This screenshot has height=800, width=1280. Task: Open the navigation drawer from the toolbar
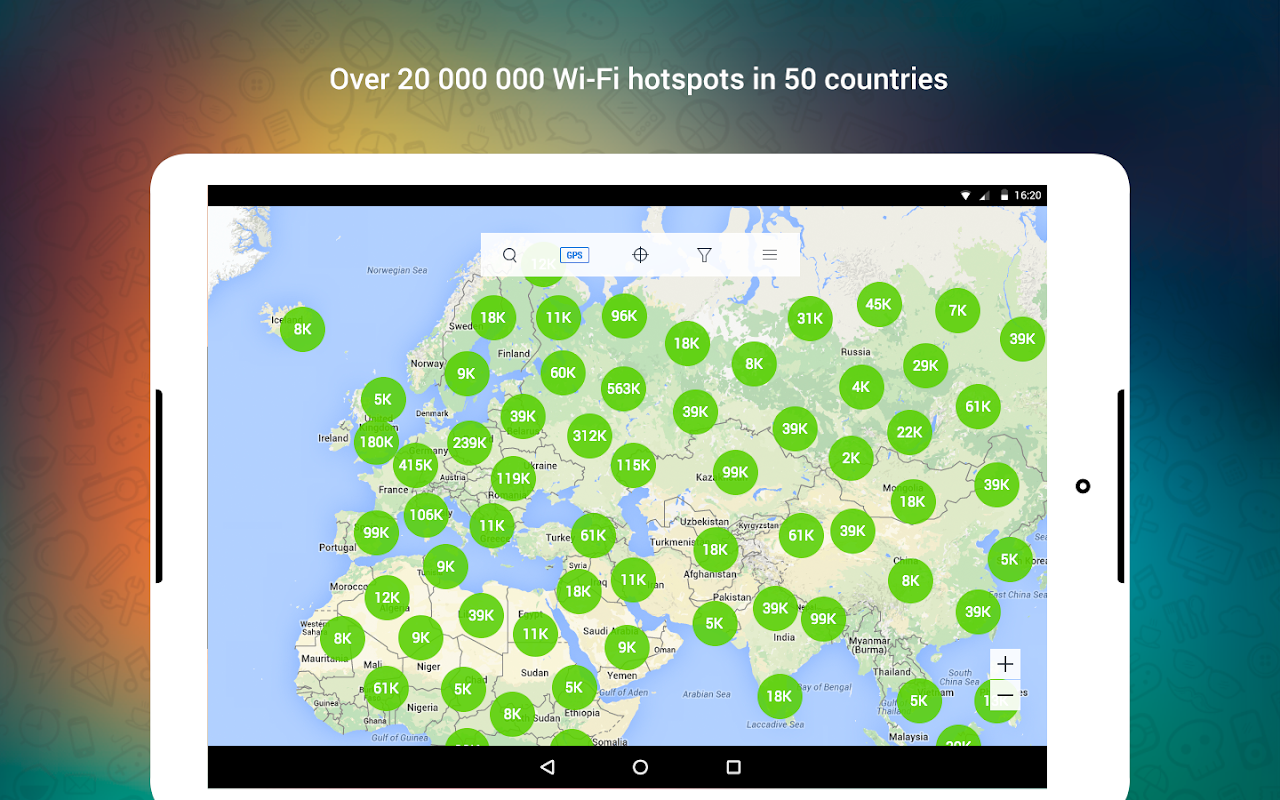click(770, 255)
